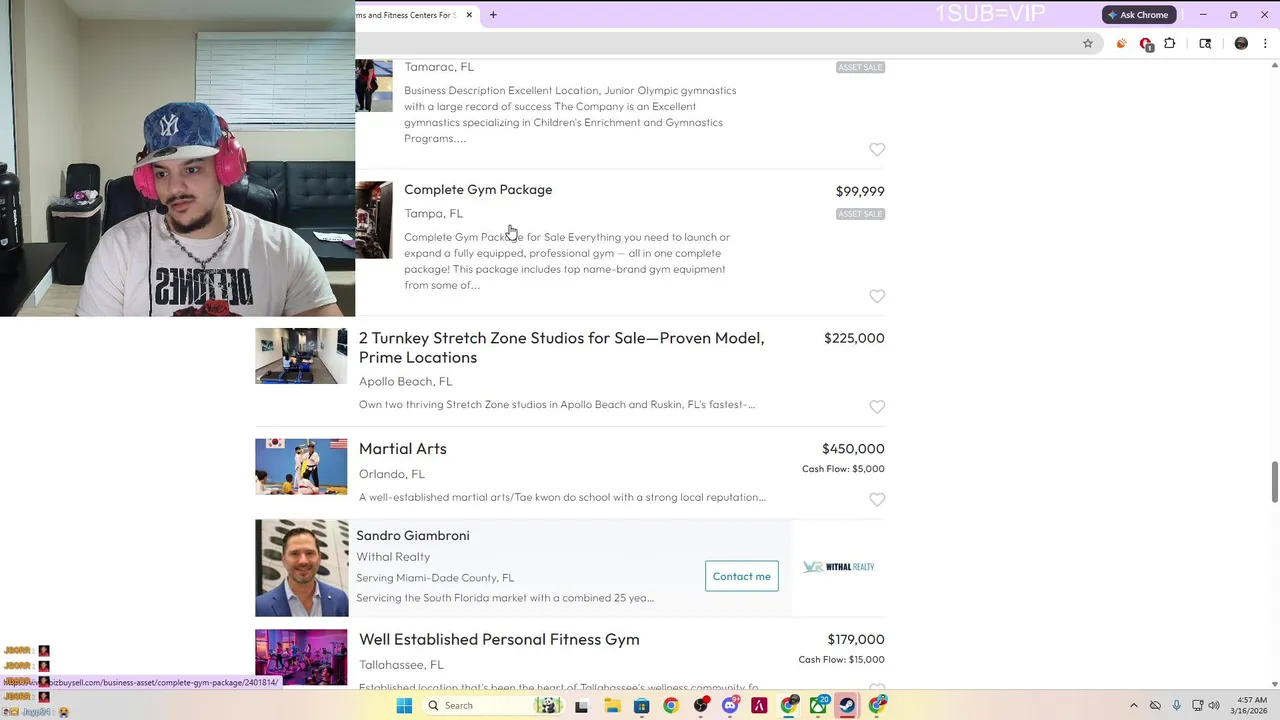The image size is (1280, 720).
Task: Open the Personal Fitness Gym thumbnail
Action: 301,657
